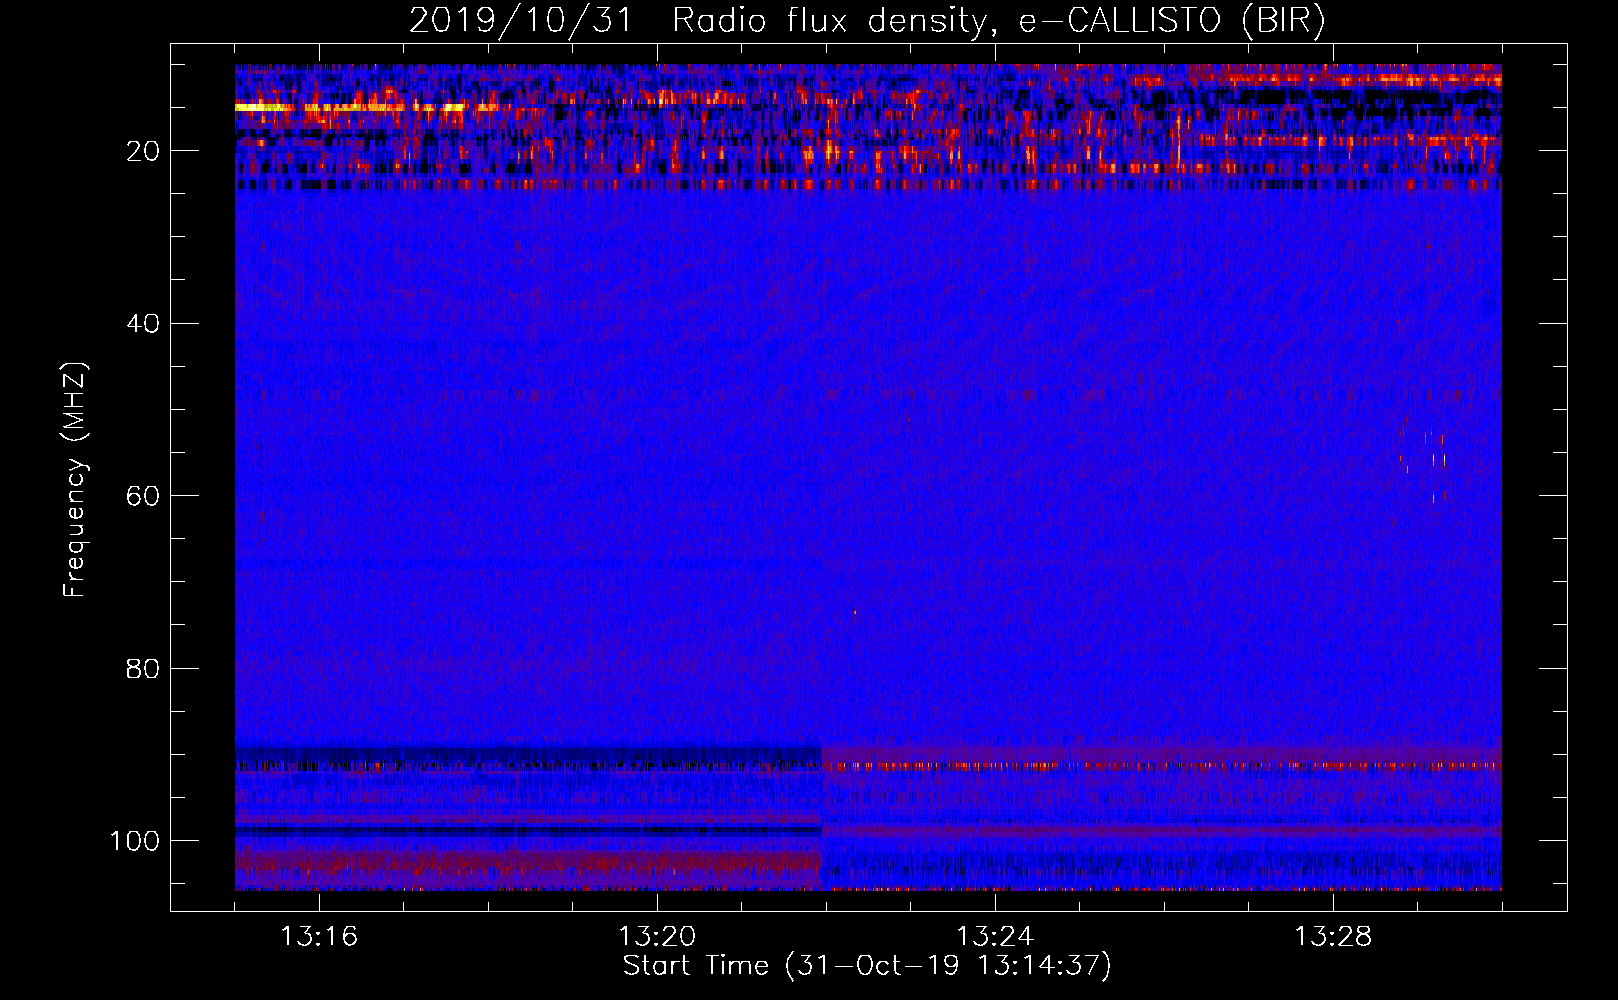Viewport: 1618px width, 1000px height.
Task: Click the 13:24 time tick label
Action: (x=995, y=937)
